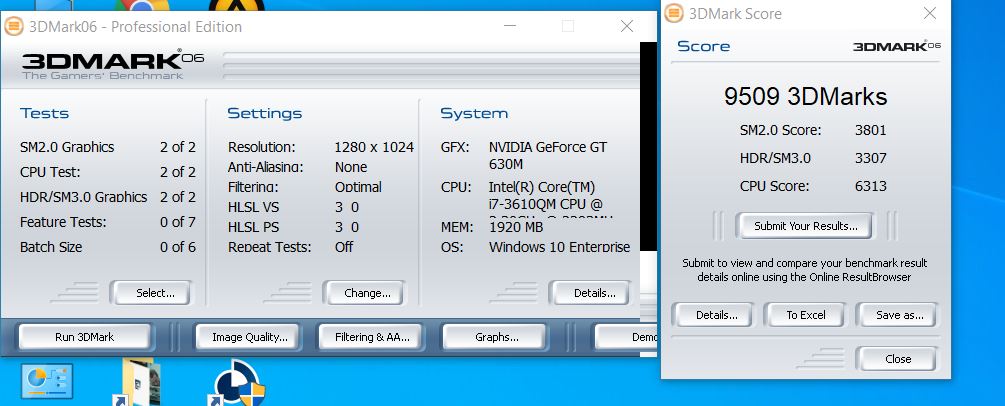Select the chart-window desktop icon at bottom left

pos(47,381)
